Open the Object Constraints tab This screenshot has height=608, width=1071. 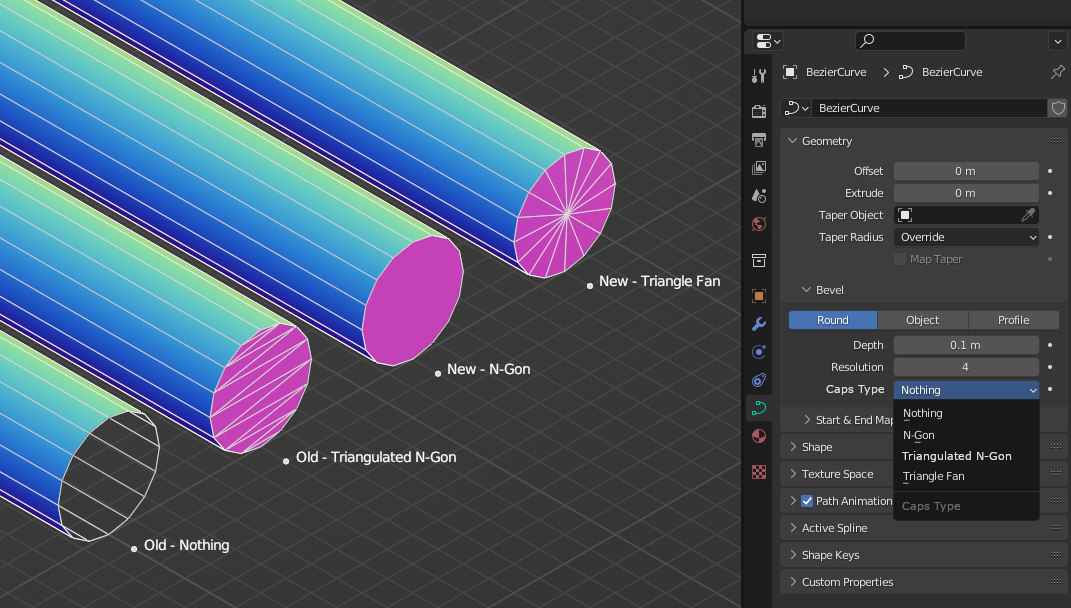(x=758, y=380)
